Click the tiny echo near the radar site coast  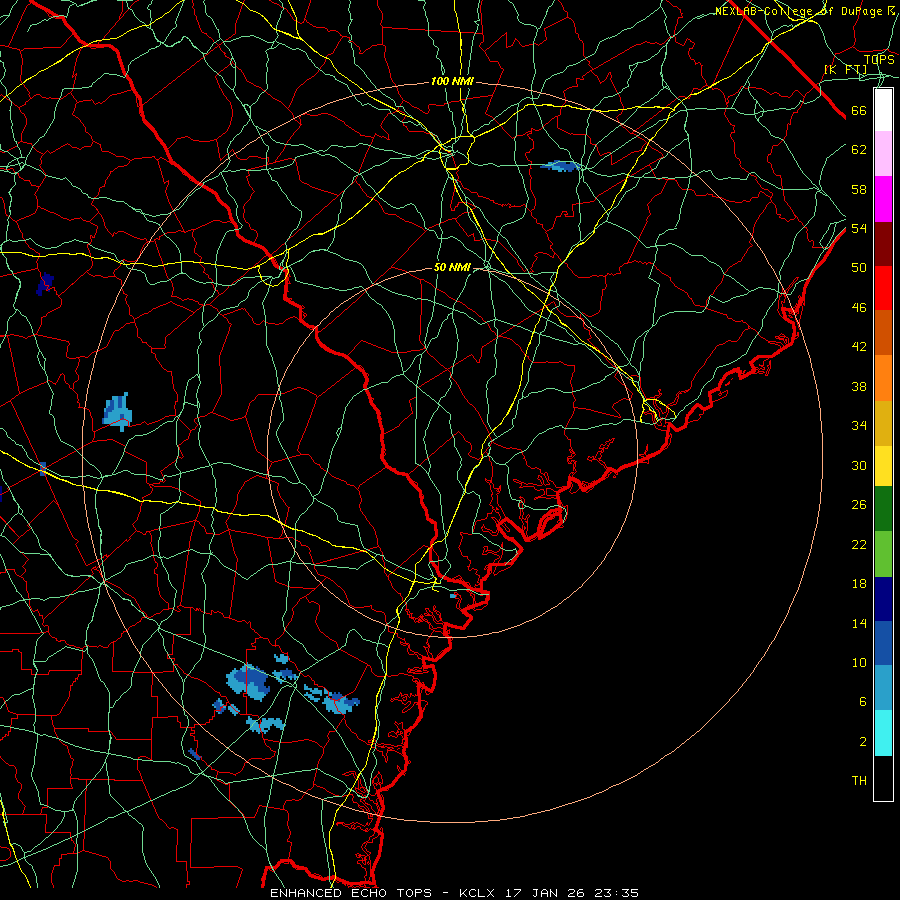[453, 596]
